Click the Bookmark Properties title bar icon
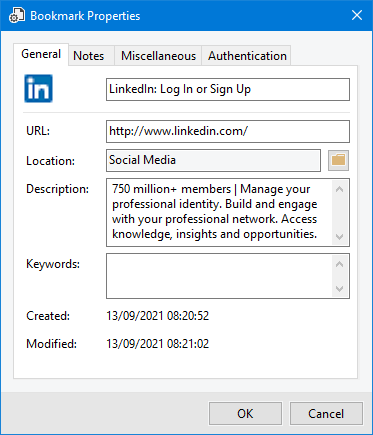 coord(17,16)
